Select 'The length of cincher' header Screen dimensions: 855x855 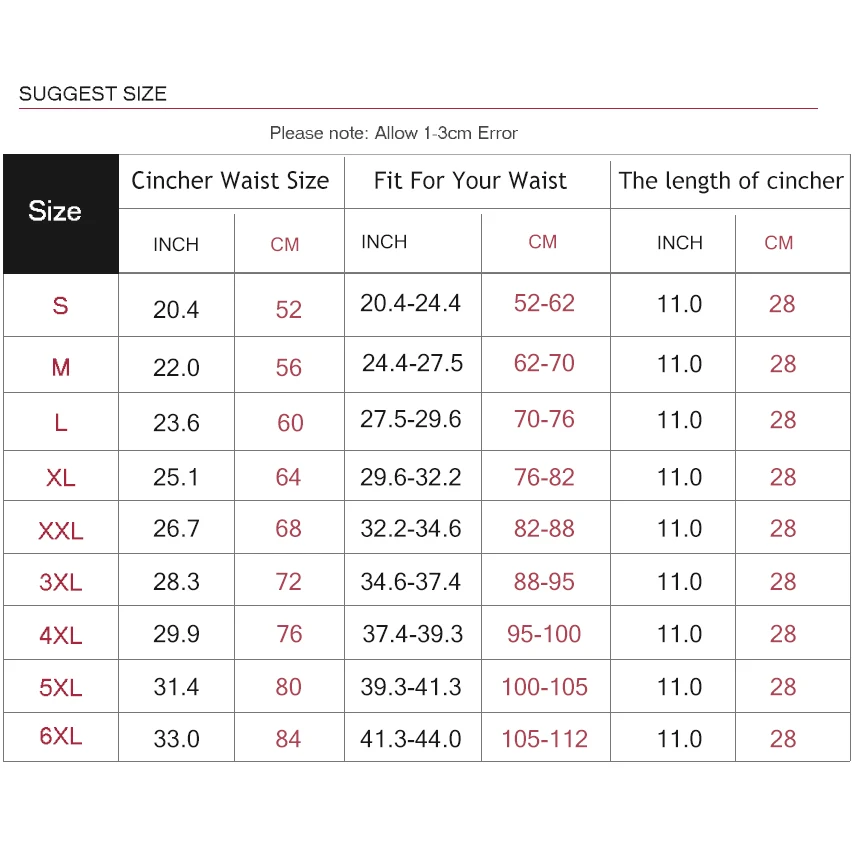(x=731, y=181)
